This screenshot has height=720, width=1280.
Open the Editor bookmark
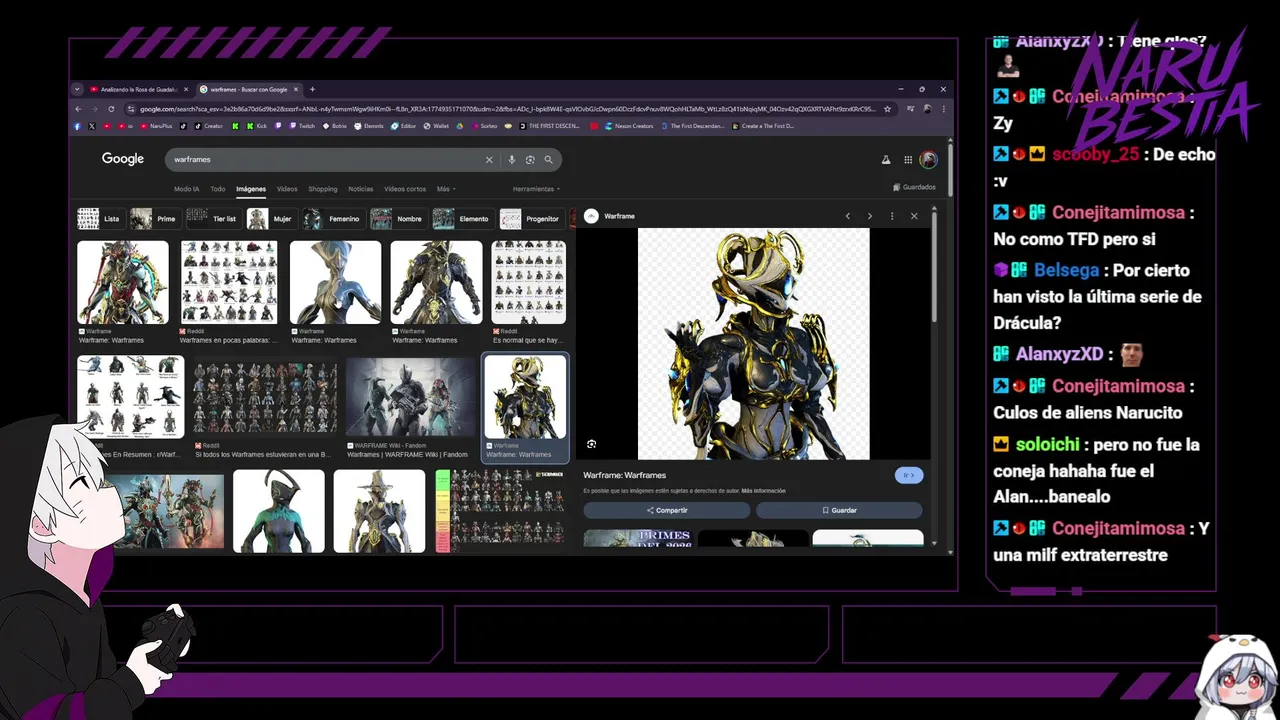pyautogui.click(x=404, y=126)
